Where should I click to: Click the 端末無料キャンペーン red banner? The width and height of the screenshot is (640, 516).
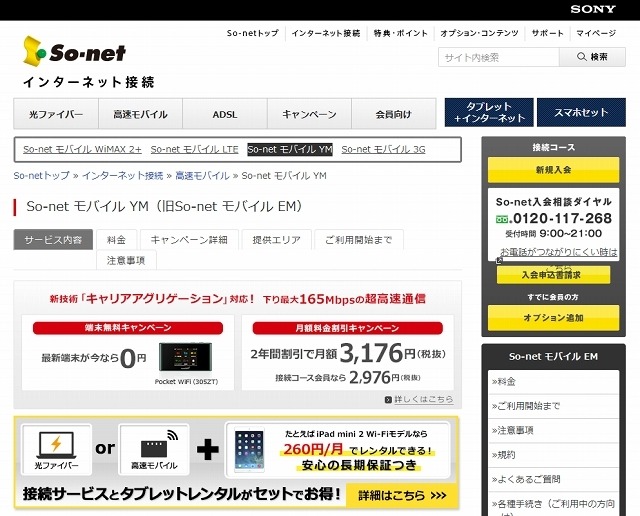[x=128, y=328]
